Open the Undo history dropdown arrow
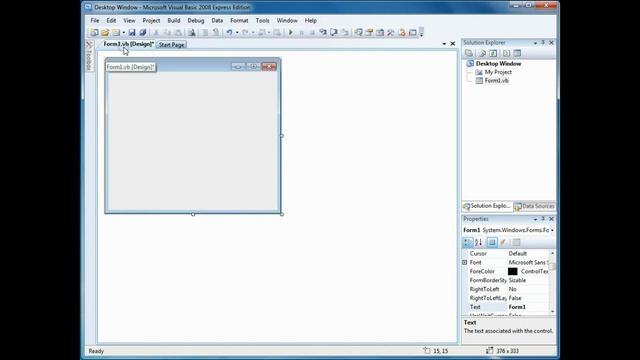640x360 pixels. pyautogui.click(x=237, y=32)
